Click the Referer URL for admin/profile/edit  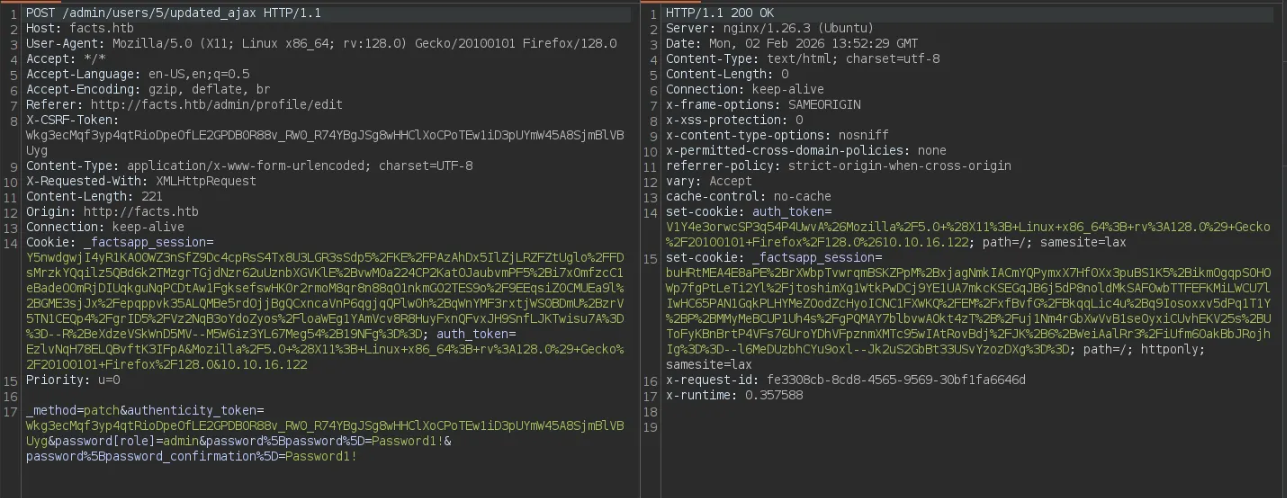tap(216, 105)
